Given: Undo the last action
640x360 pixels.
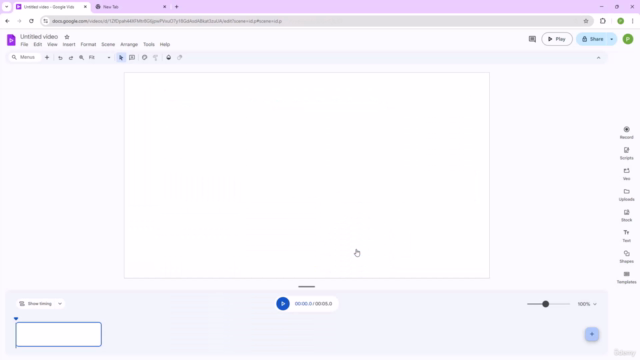Looking at the screenshot, I should coord(60,58).
